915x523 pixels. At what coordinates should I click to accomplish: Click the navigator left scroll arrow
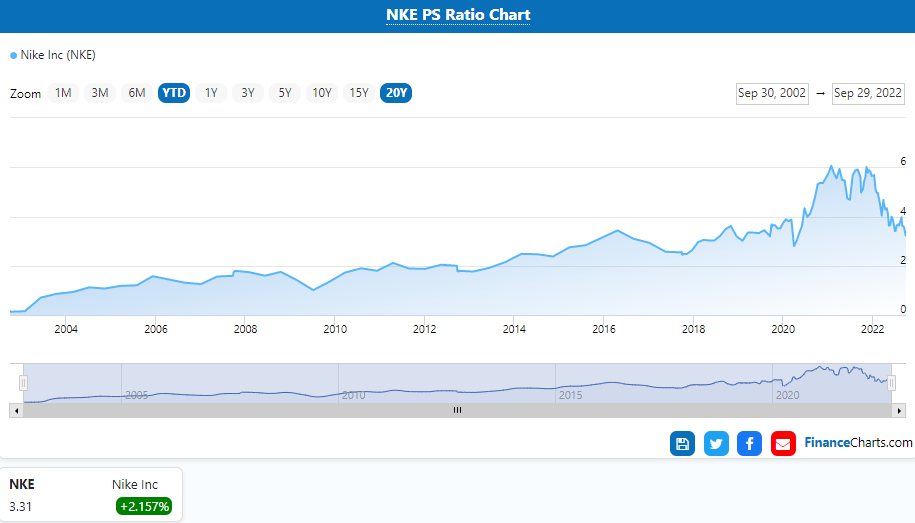[15, 410]
